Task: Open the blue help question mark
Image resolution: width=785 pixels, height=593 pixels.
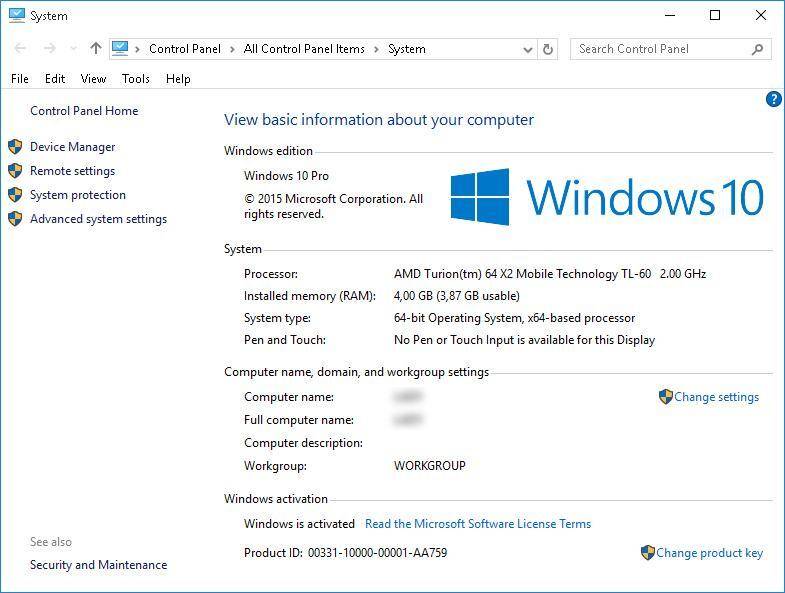Action: tap(773, 99)
